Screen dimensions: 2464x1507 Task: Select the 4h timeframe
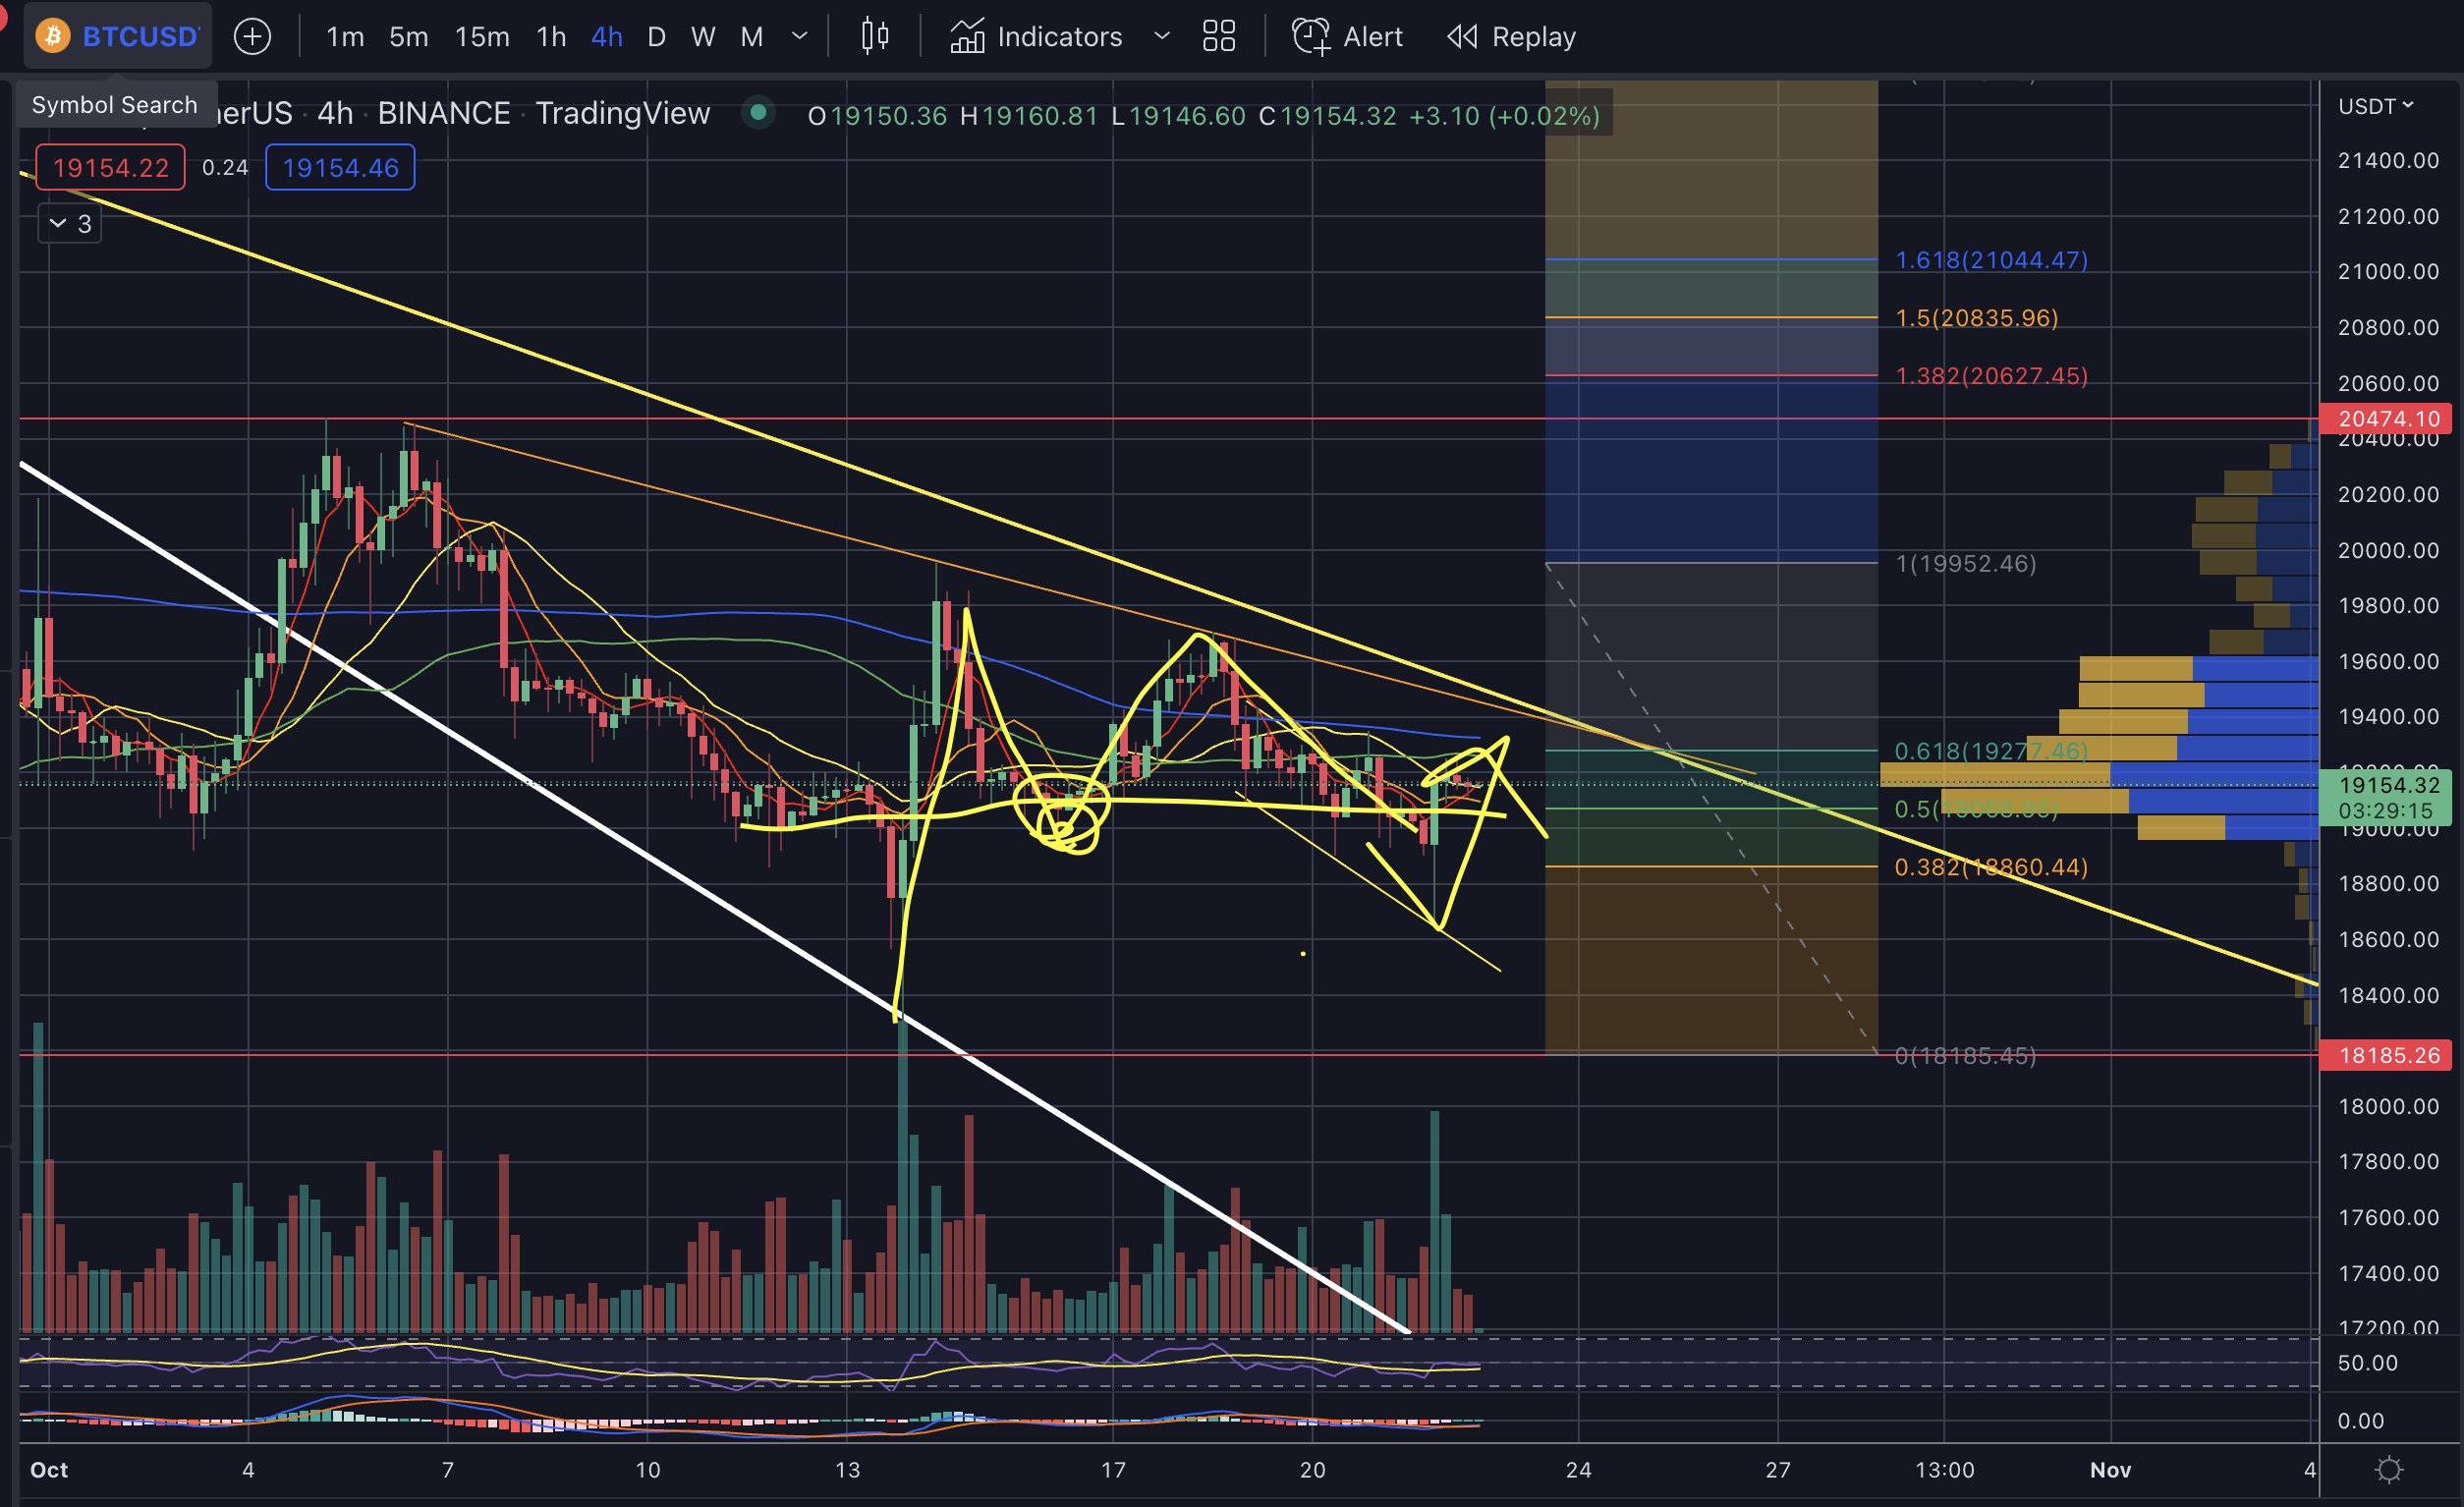(x=607, y=37)
